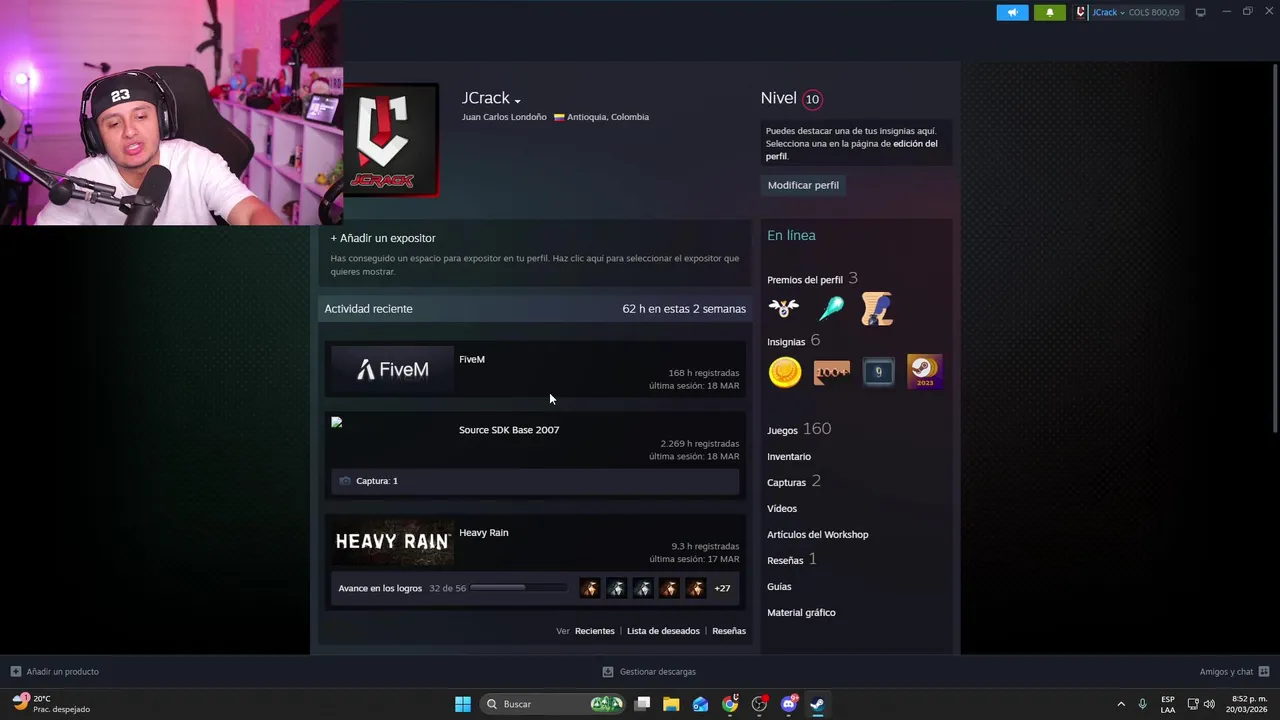Open the 'Recientes' games view
Screen dimensions: 1280x720
(594, 631)
